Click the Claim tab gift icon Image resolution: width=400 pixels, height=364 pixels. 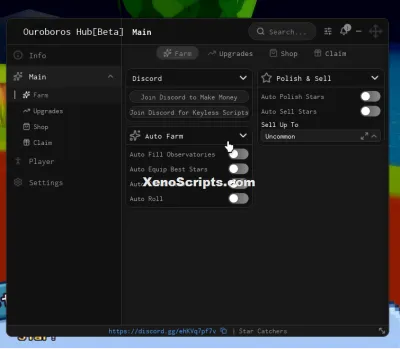[318, 53]
